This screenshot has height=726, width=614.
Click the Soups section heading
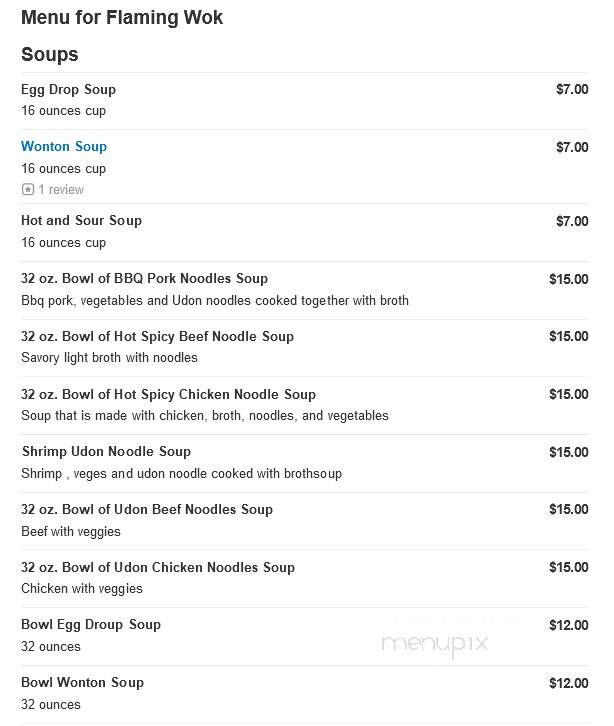pos(50,55)
